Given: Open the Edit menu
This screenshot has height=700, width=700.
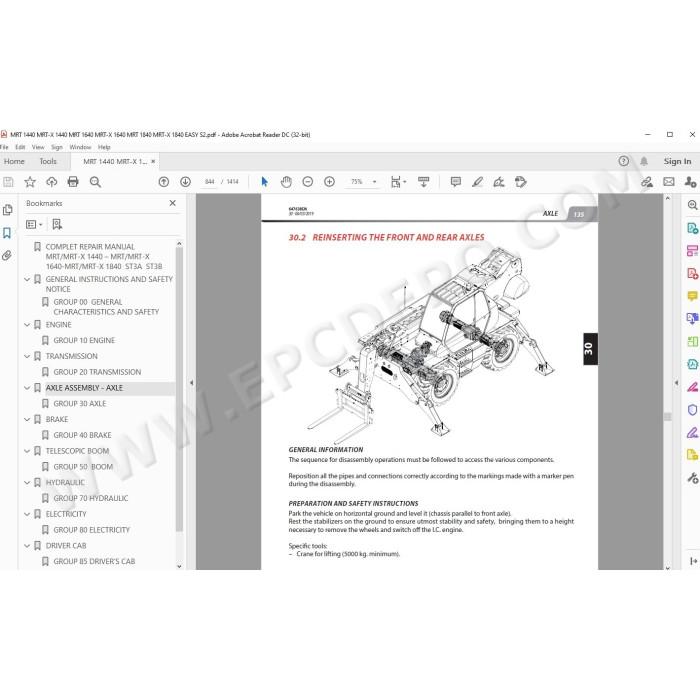Looking at the screenshot, I should 20,147.
